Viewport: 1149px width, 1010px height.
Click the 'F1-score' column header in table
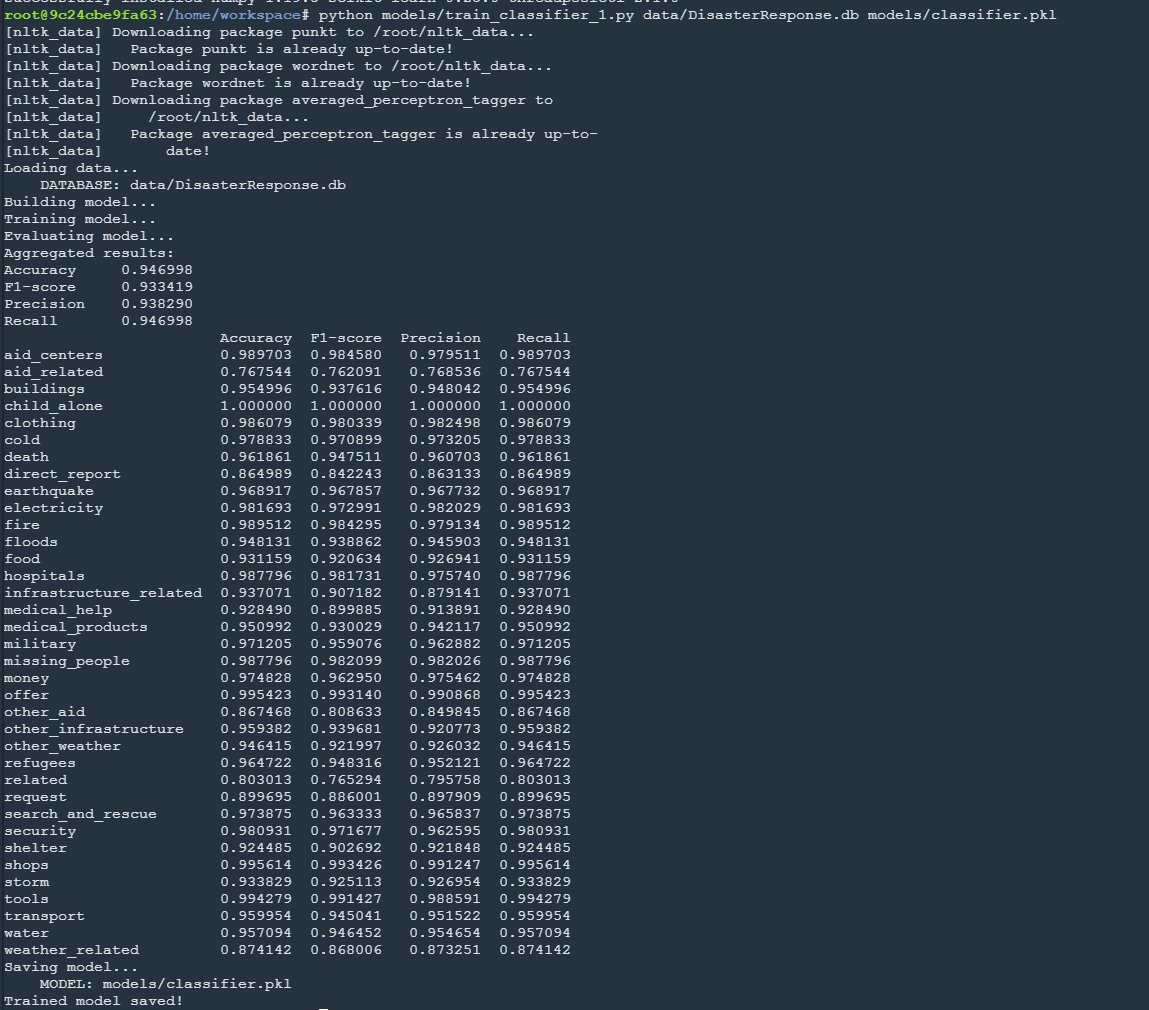[346, 338]
